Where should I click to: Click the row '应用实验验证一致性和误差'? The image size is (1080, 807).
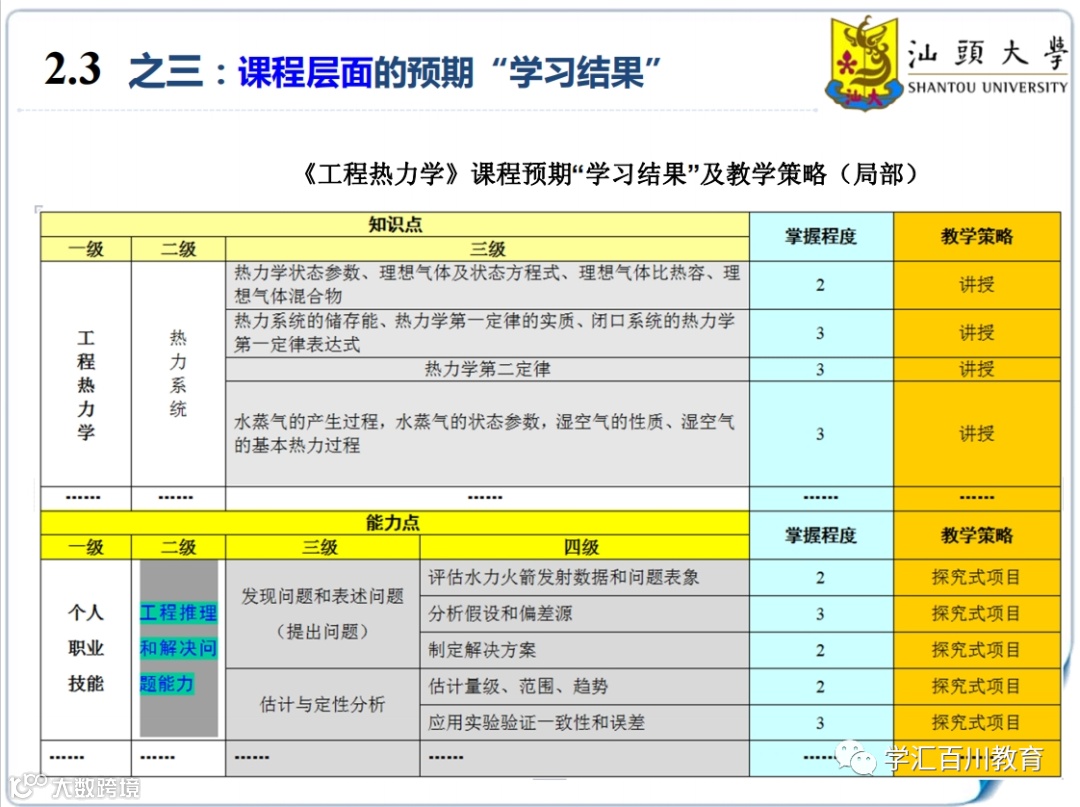click(584, 722)
